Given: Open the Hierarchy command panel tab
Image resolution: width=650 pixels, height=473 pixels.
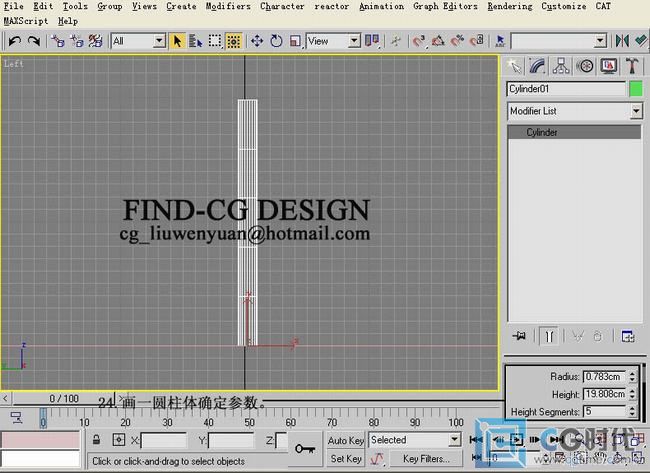Looking at the screenshot, I should pos(561,66).
